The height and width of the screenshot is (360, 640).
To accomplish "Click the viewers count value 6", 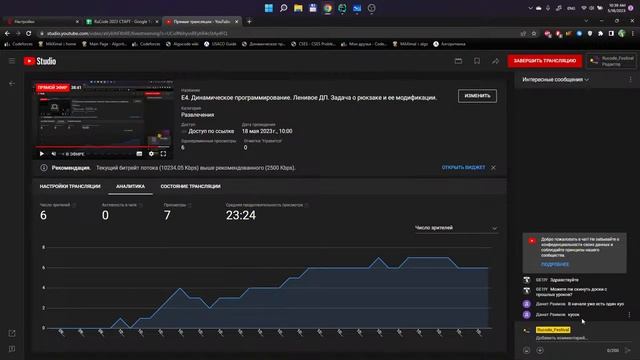I will pos(43,216).
